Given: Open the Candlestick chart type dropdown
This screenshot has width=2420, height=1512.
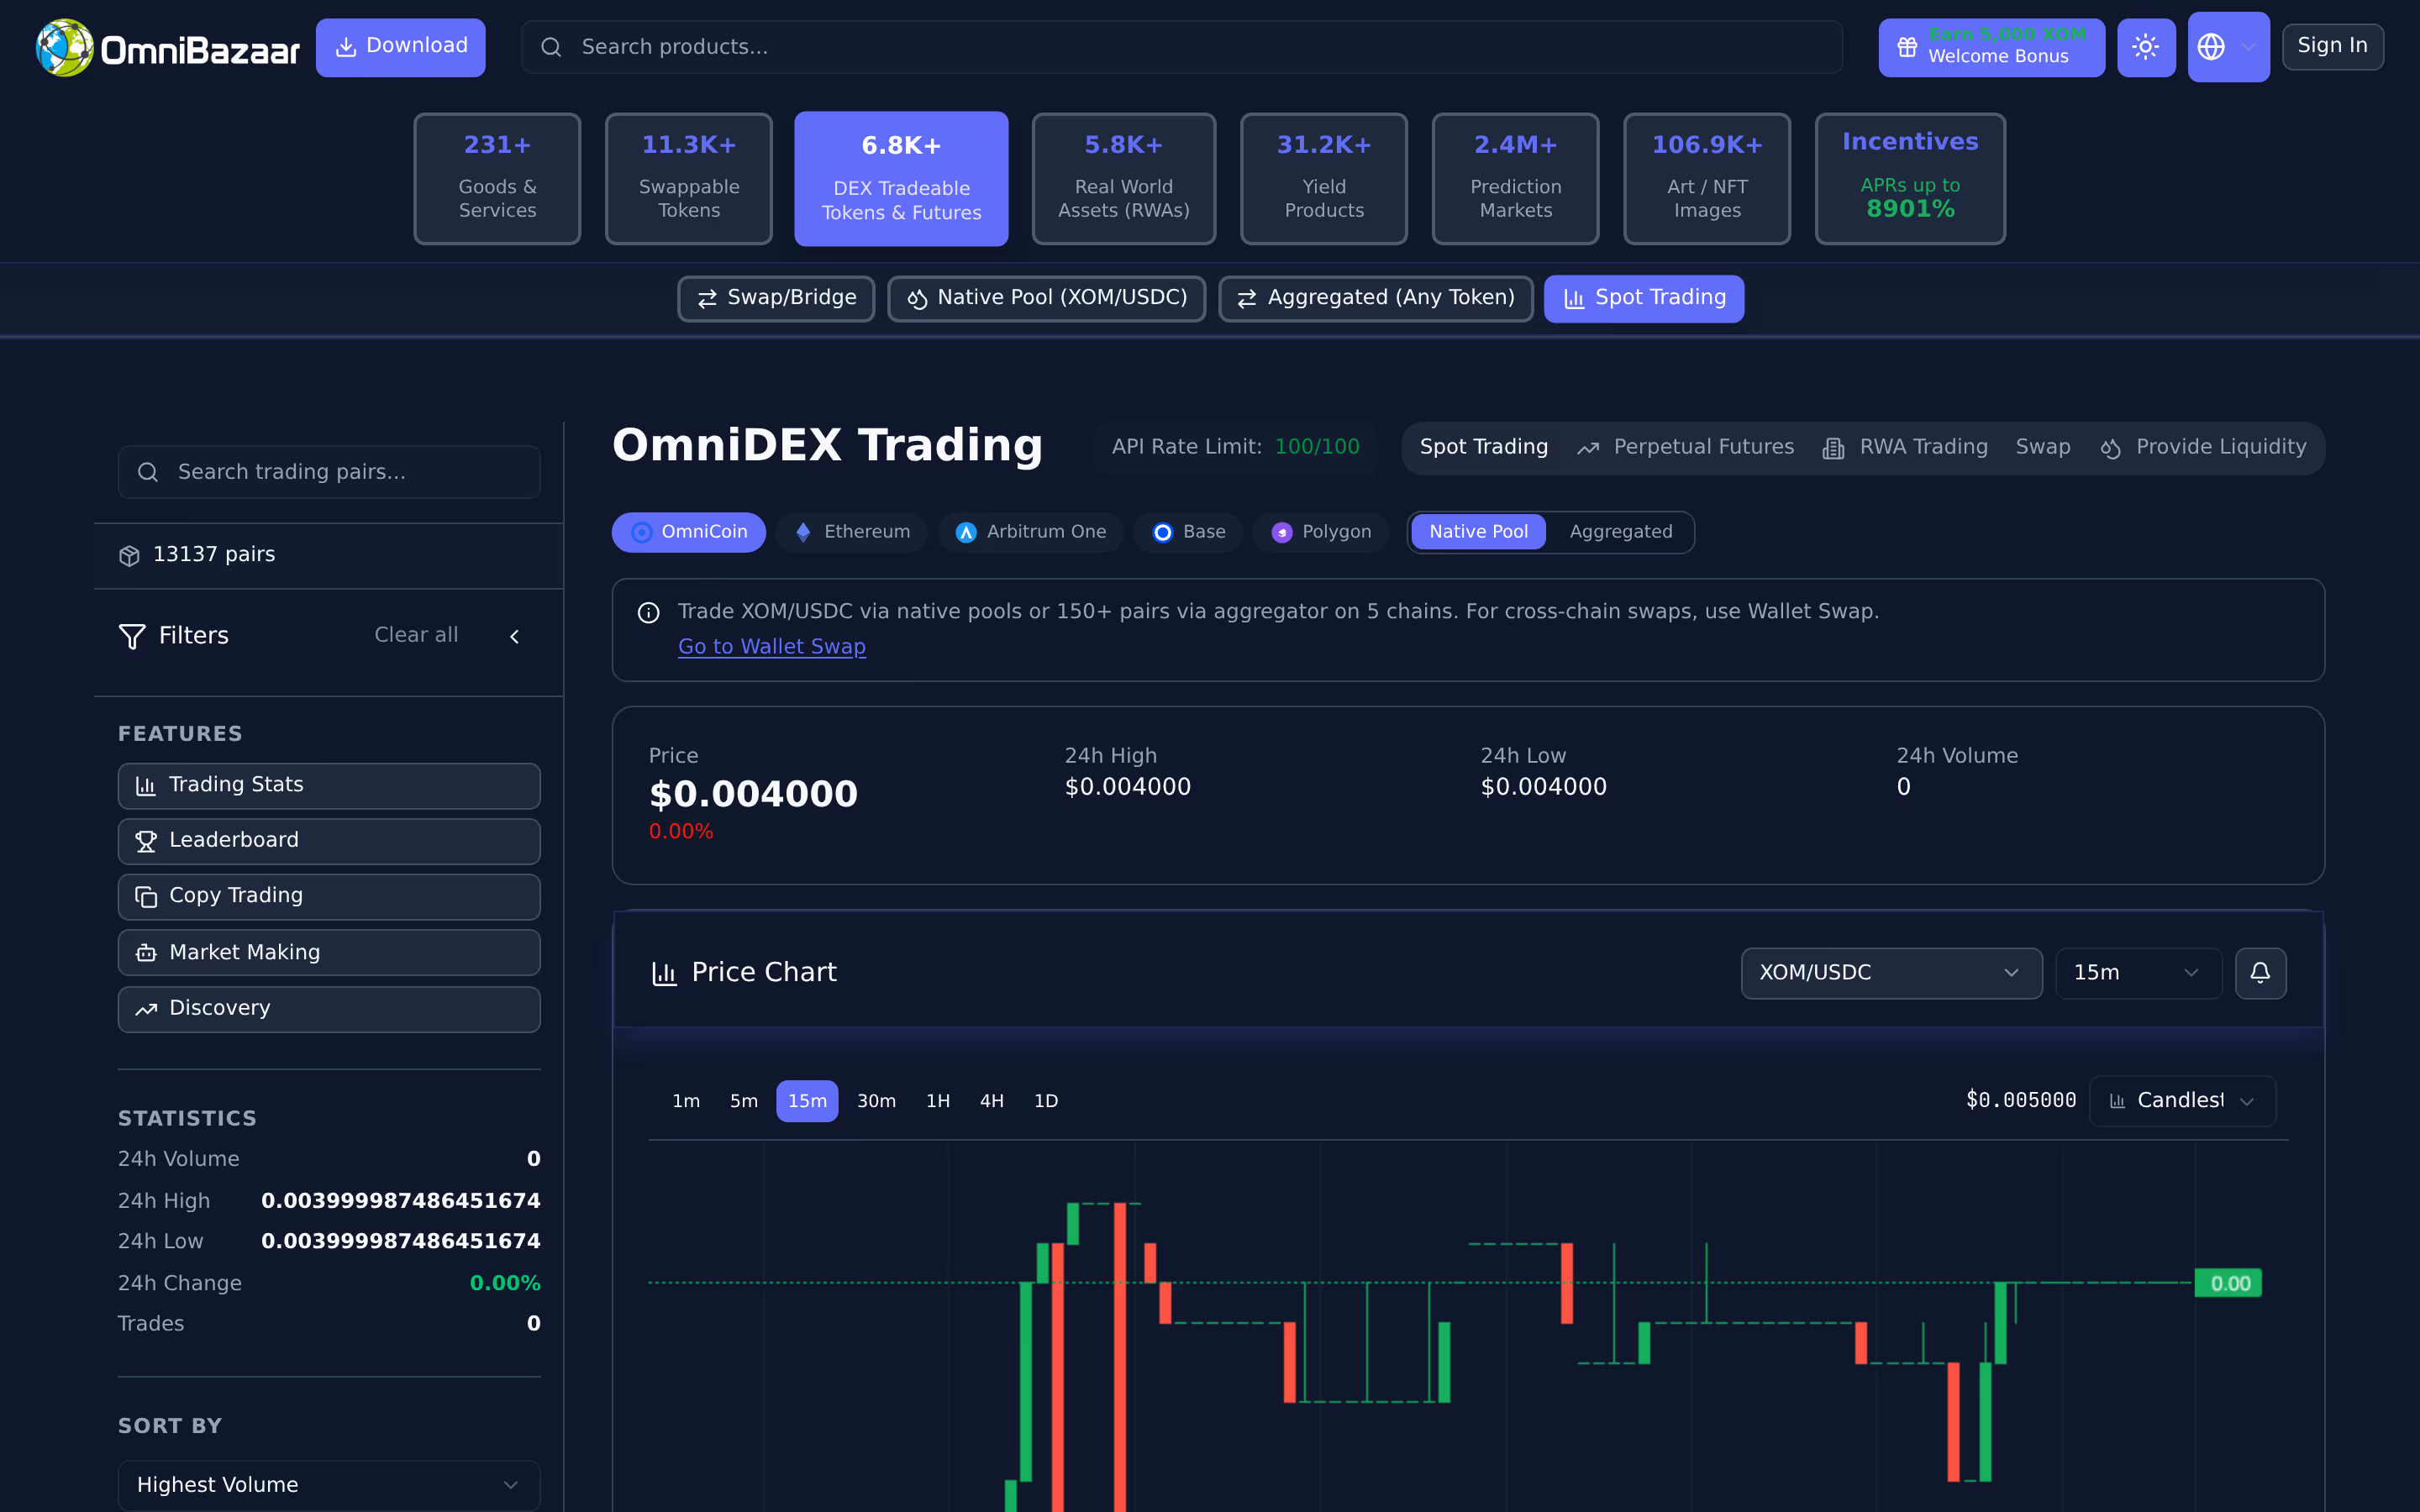Looking at the screenshot, I should click(x=2183, y=1101).
